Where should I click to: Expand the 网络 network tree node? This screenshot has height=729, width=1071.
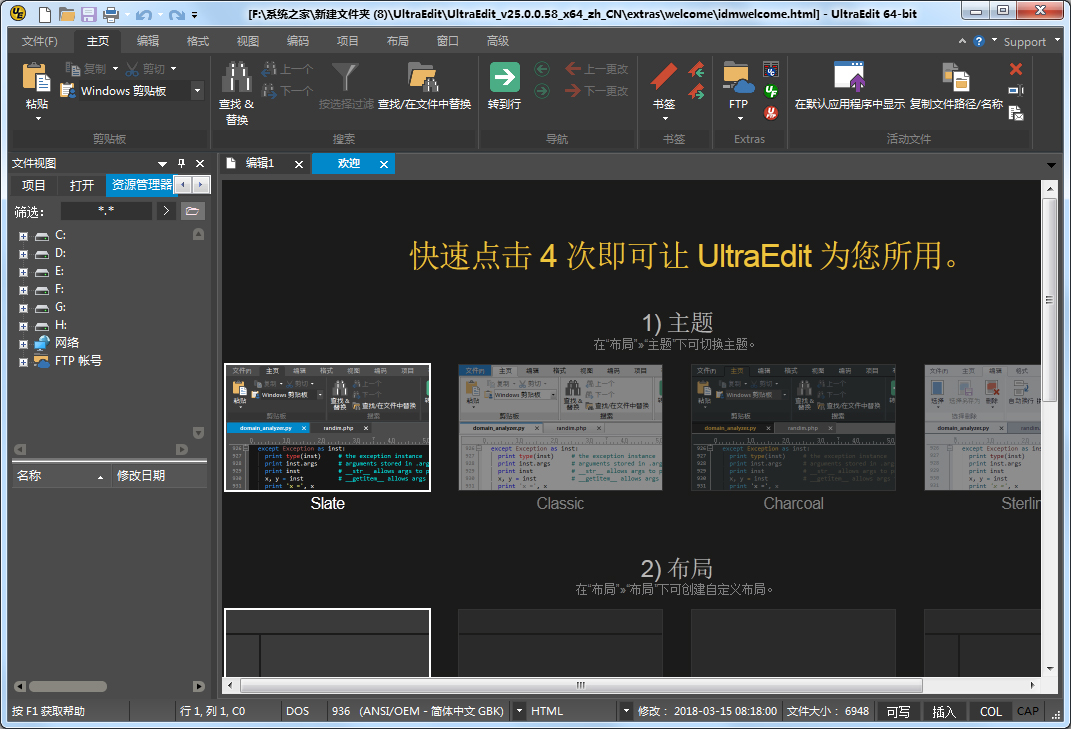point(23,344)
